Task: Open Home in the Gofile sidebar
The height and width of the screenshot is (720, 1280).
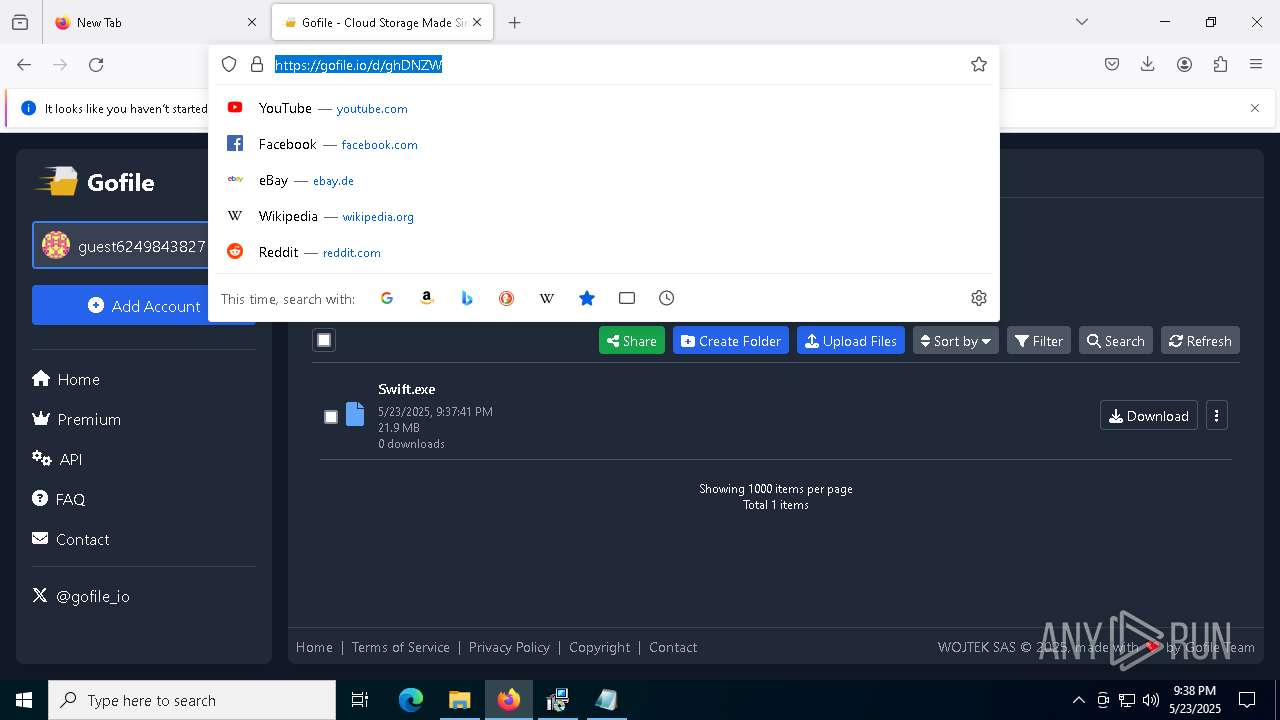Action: coord(66,379)
